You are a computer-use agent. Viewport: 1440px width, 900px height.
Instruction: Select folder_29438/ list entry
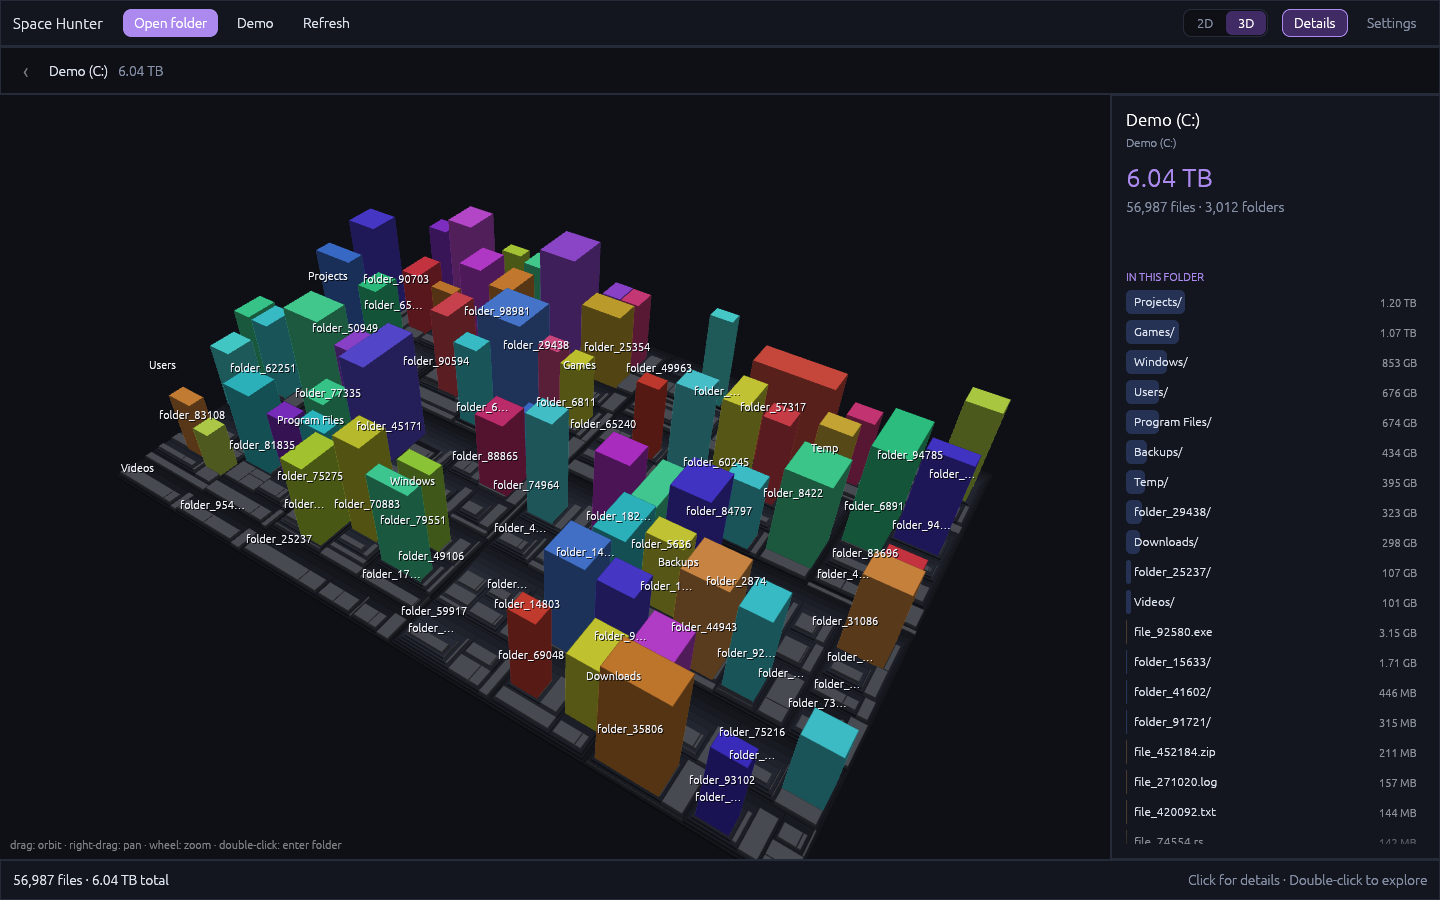pos(1271,512)
